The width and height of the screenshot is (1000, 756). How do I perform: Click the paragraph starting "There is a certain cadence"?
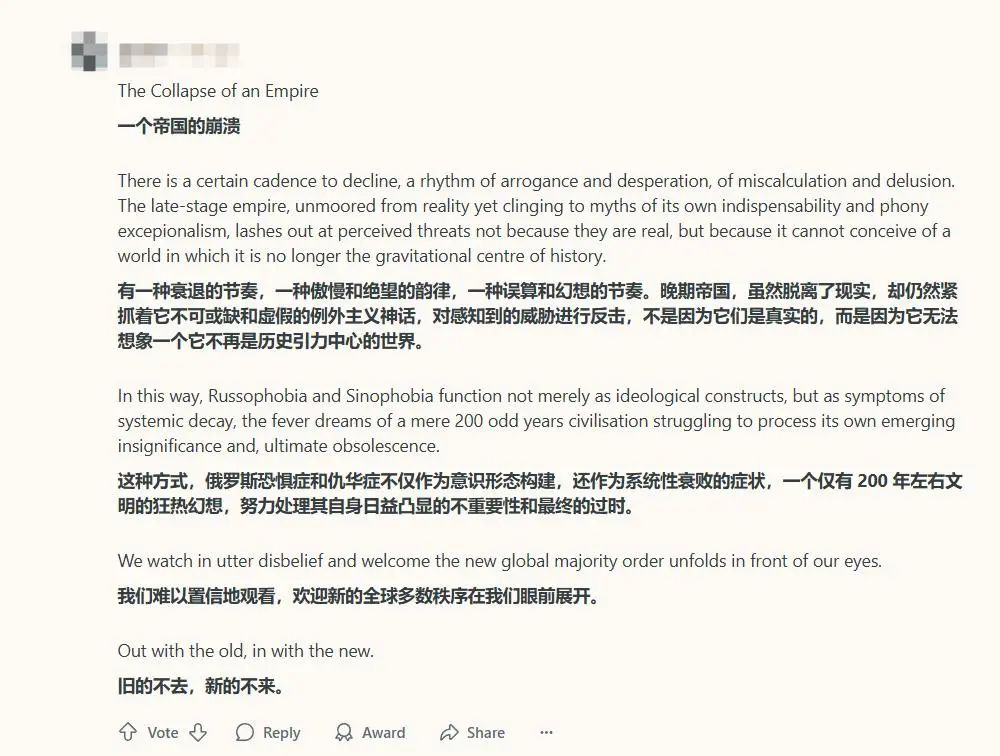[536, 218]
